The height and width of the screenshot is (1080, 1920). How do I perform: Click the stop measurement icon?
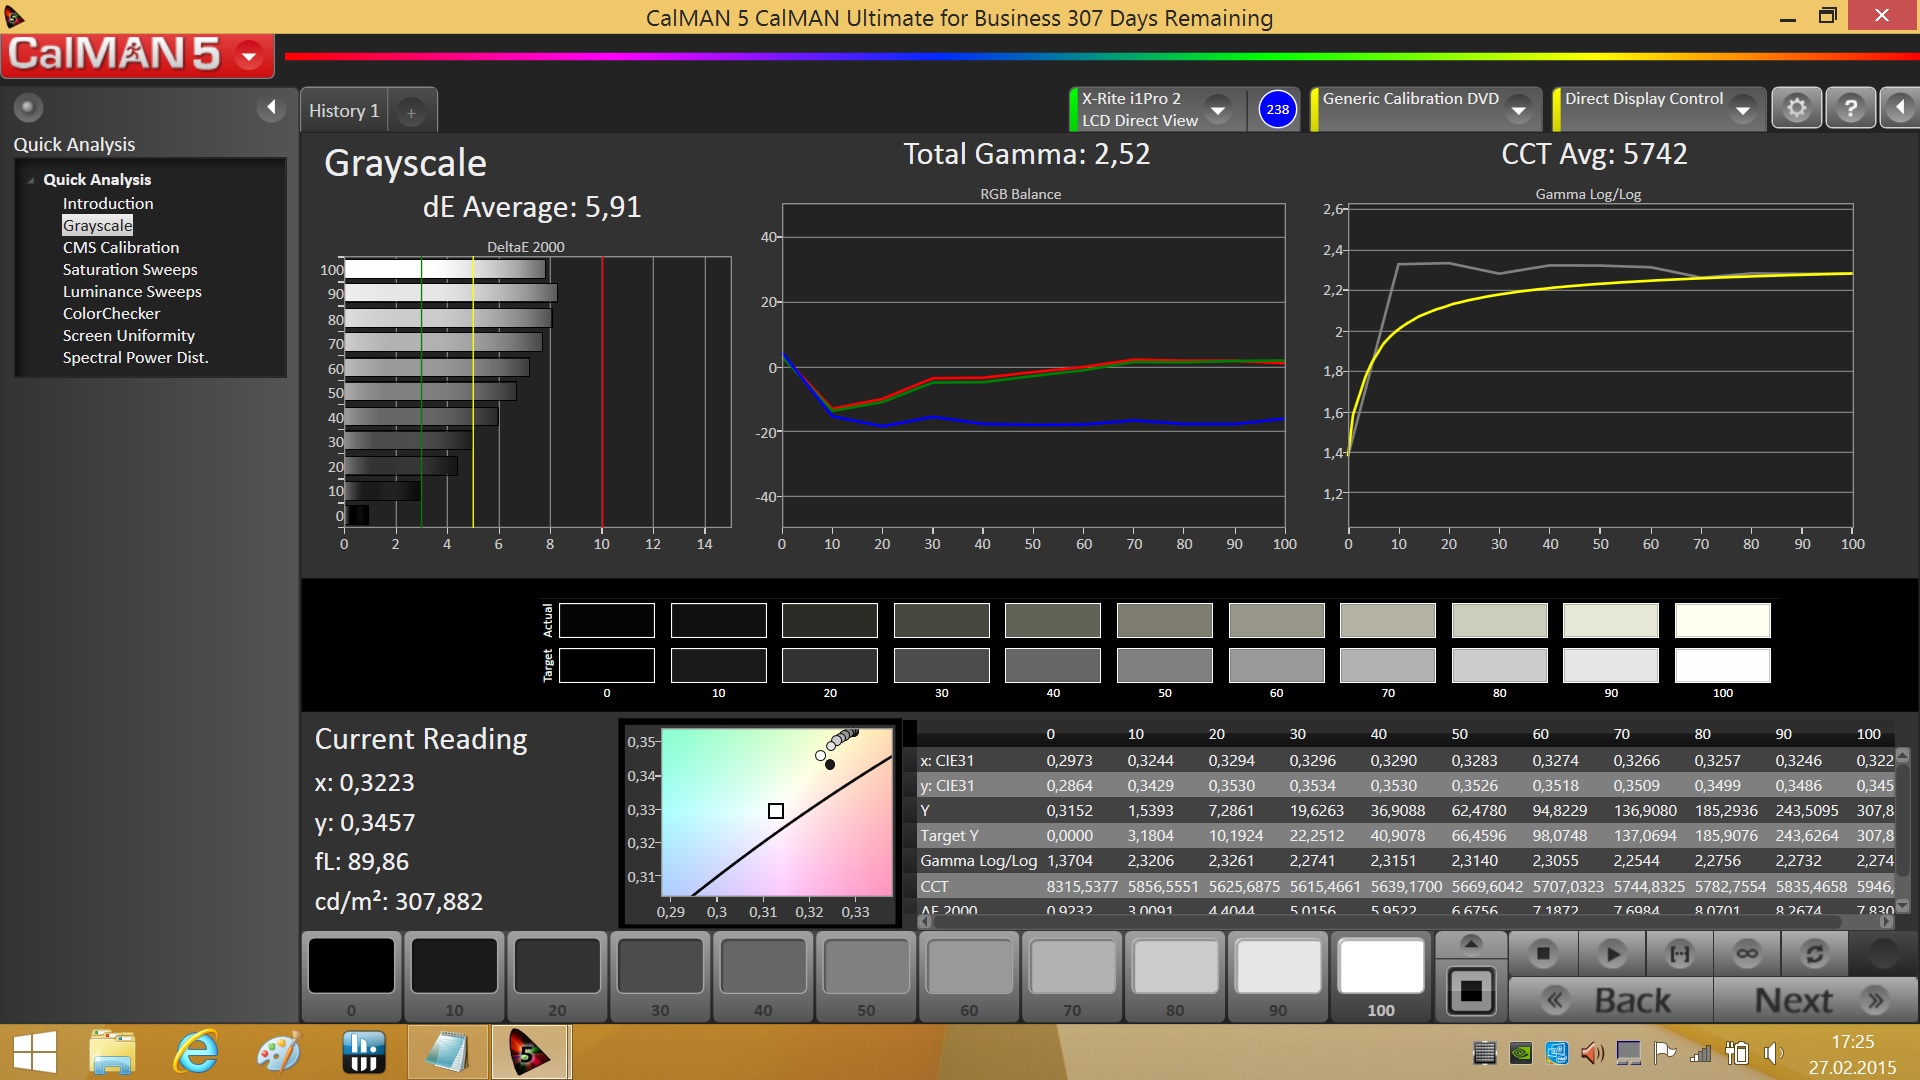1543,954
